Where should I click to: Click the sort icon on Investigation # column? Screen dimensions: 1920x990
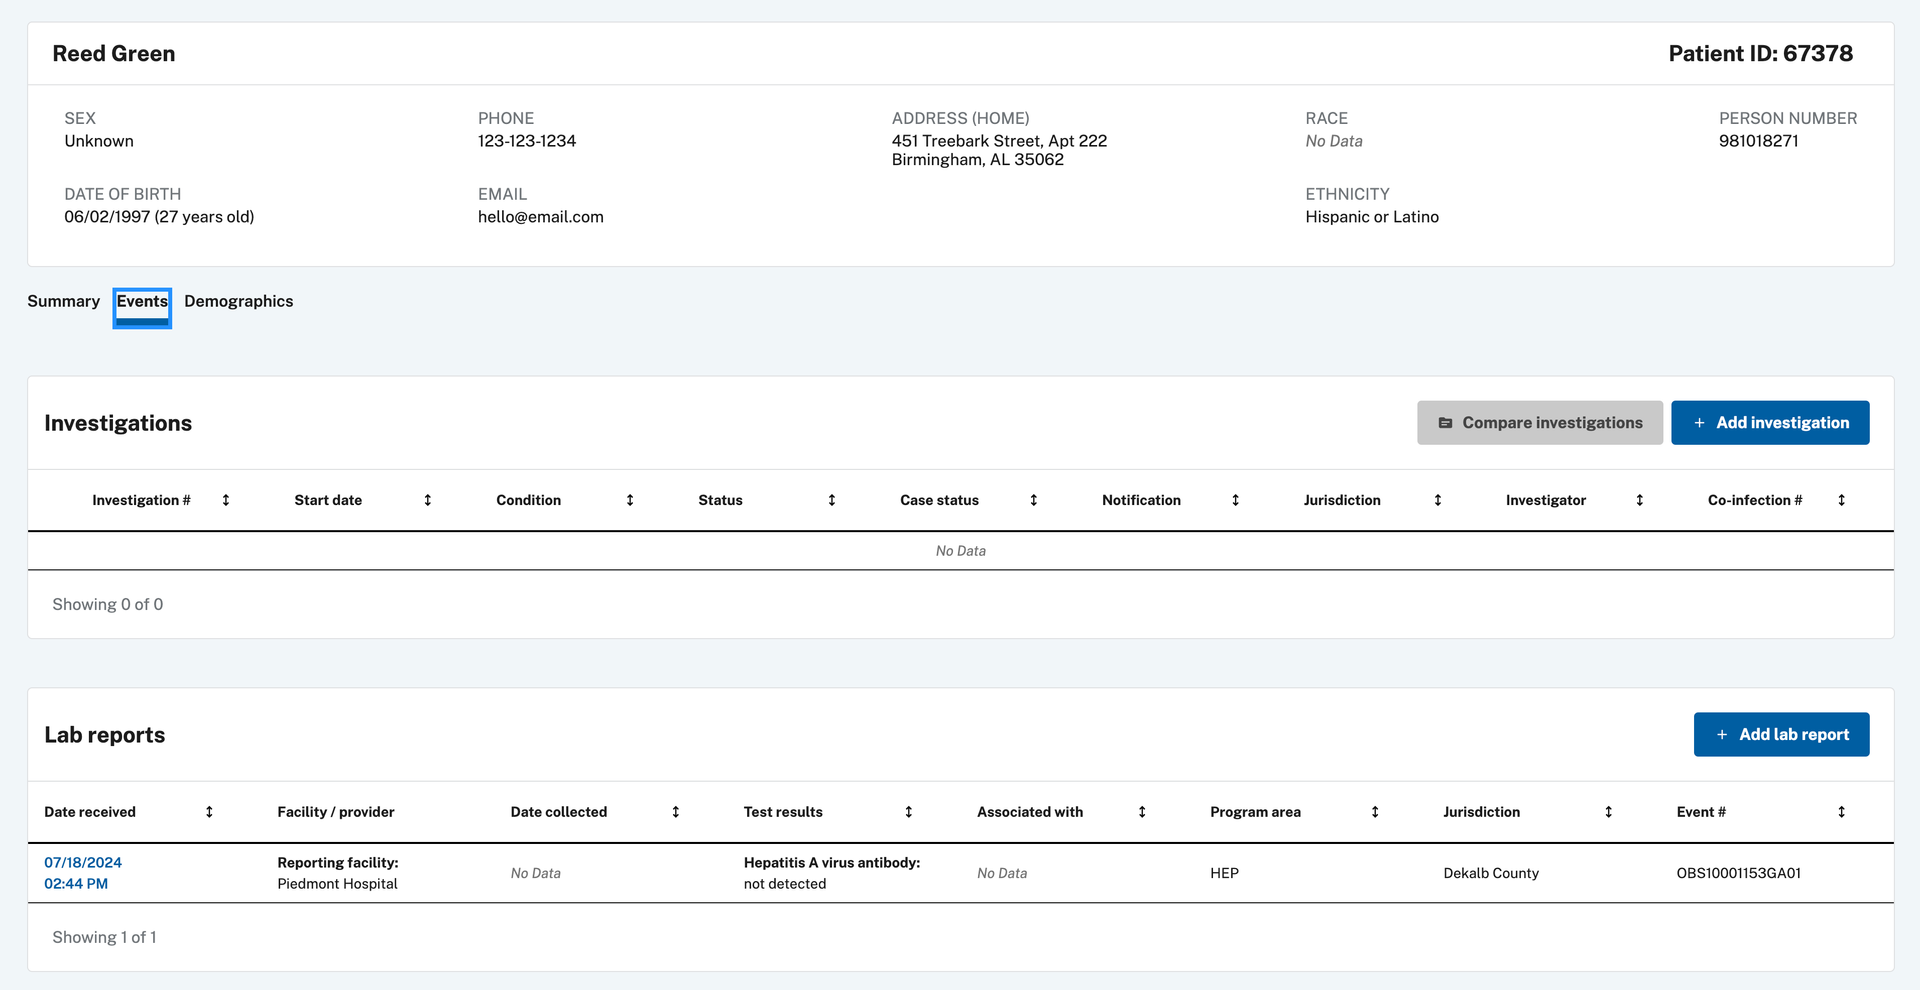click(226, 500)
